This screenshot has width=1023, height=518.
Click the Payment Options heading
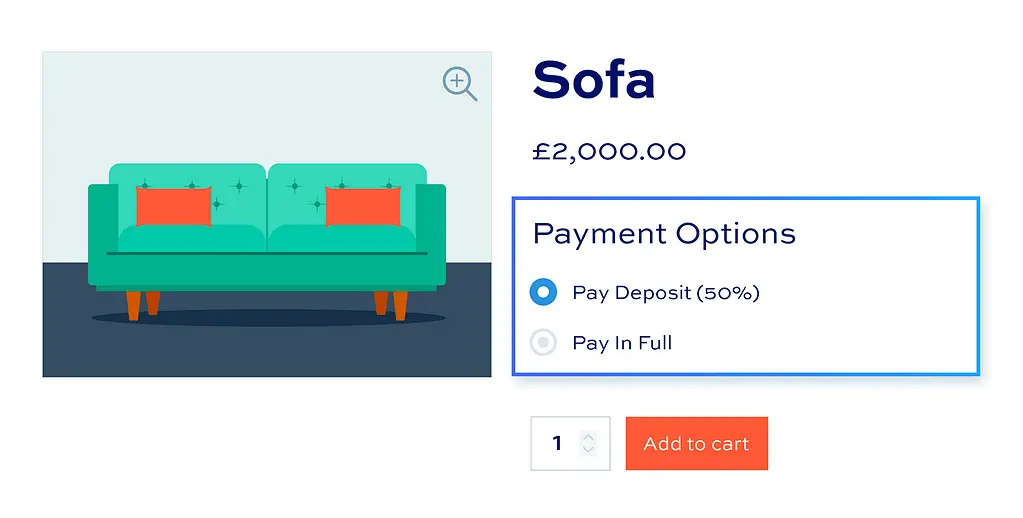(x=664, y=234)
